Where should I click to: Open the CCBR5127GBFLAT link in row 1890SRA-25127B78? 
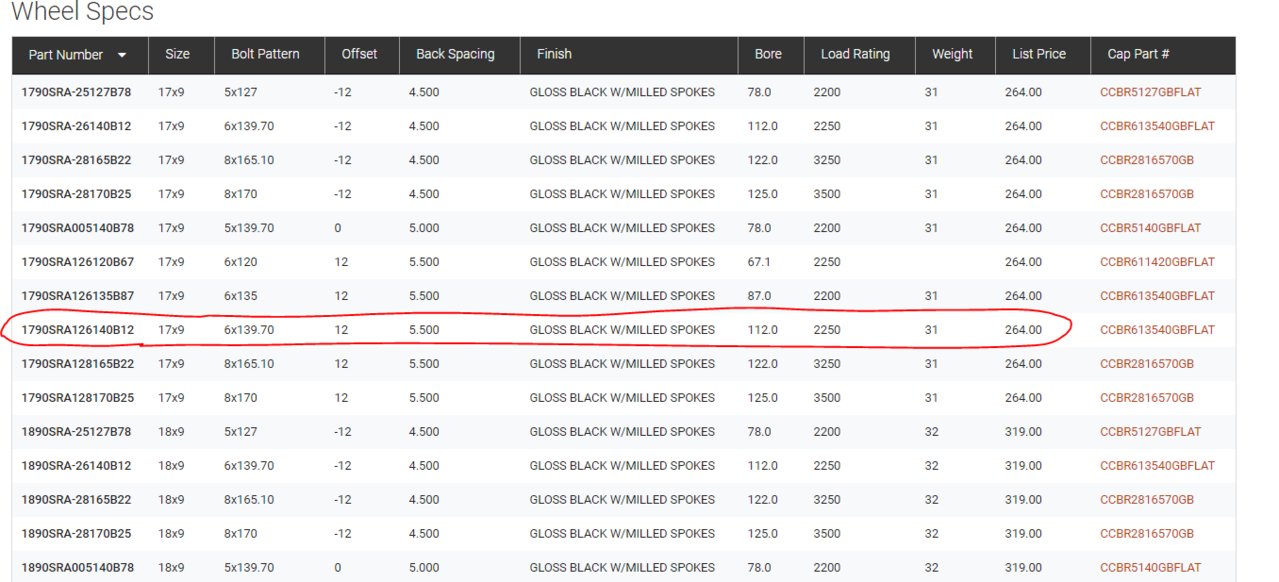click(x=1150, y=432)
